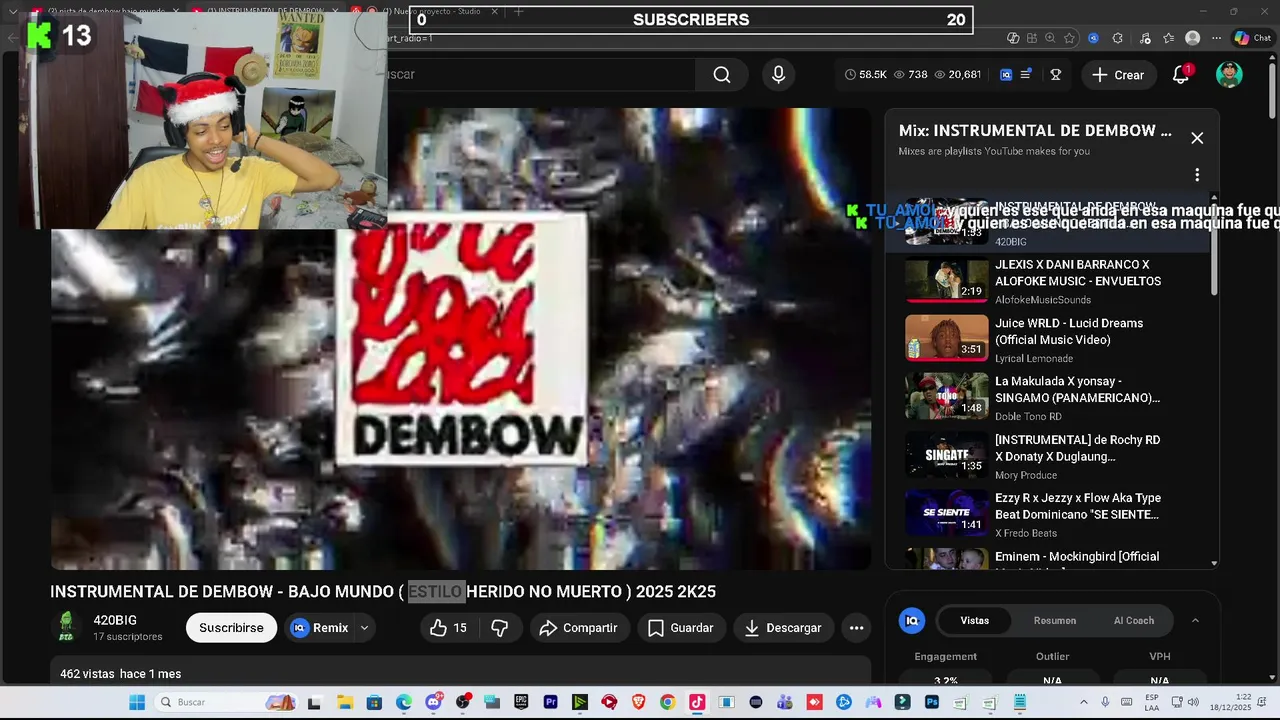
Task: Click the 420BIG channel avatar
Action: 66,627
